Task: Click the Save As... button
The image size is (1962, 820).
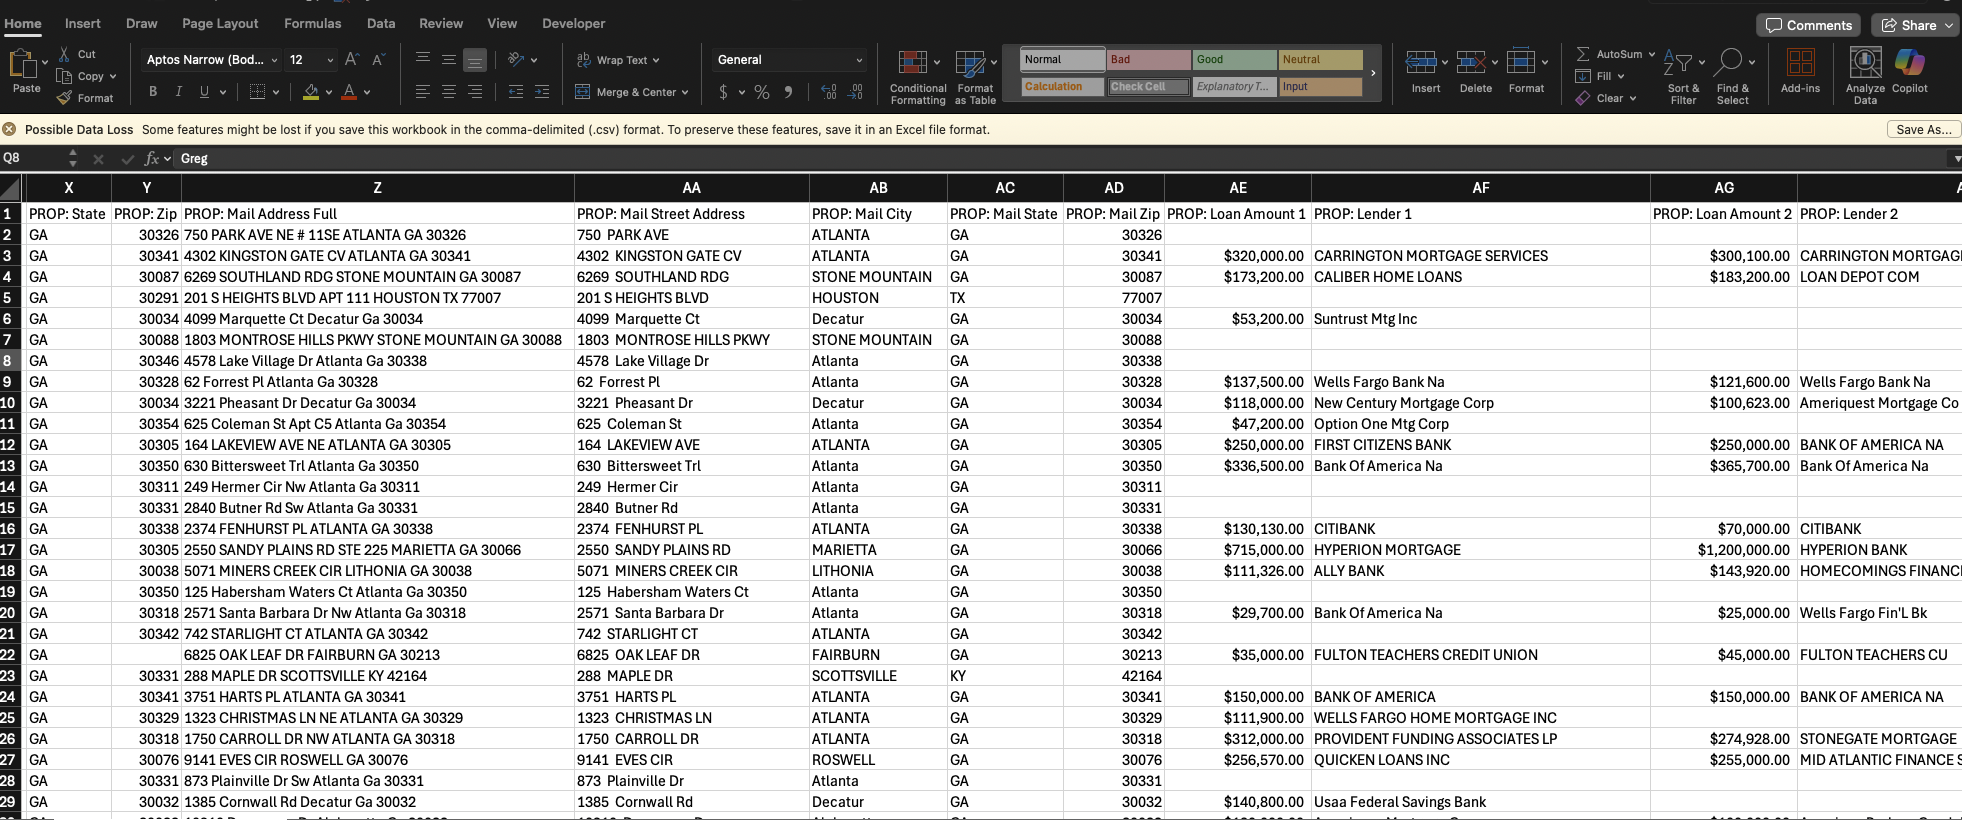Action: click(1923, 129)
